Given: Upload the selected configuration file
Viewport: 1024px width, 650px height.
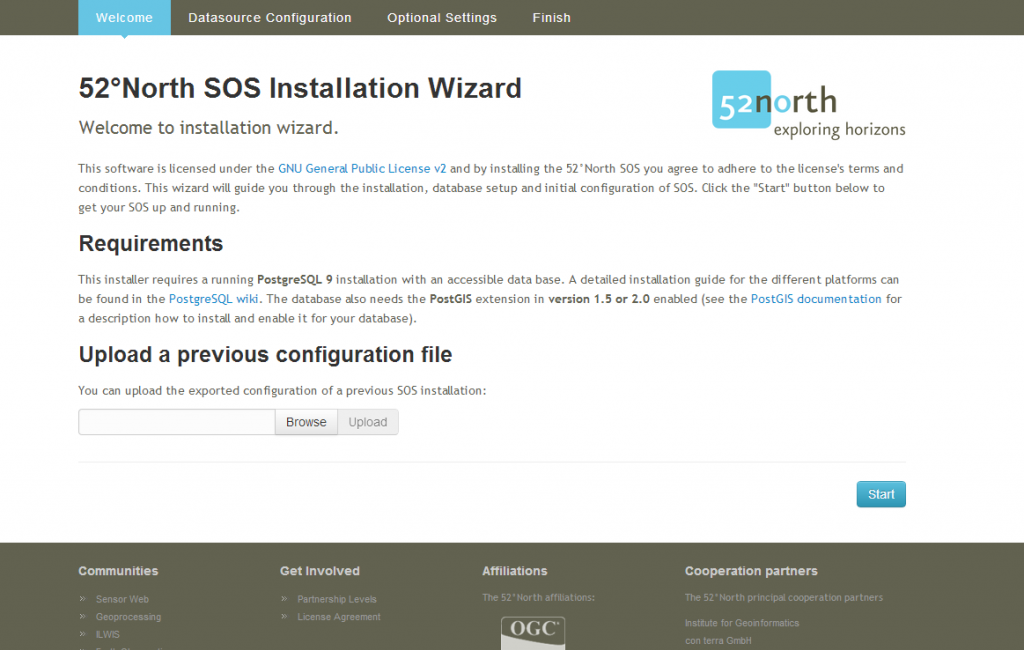Looking at the screenshot, I should click(x=368, y=422).
